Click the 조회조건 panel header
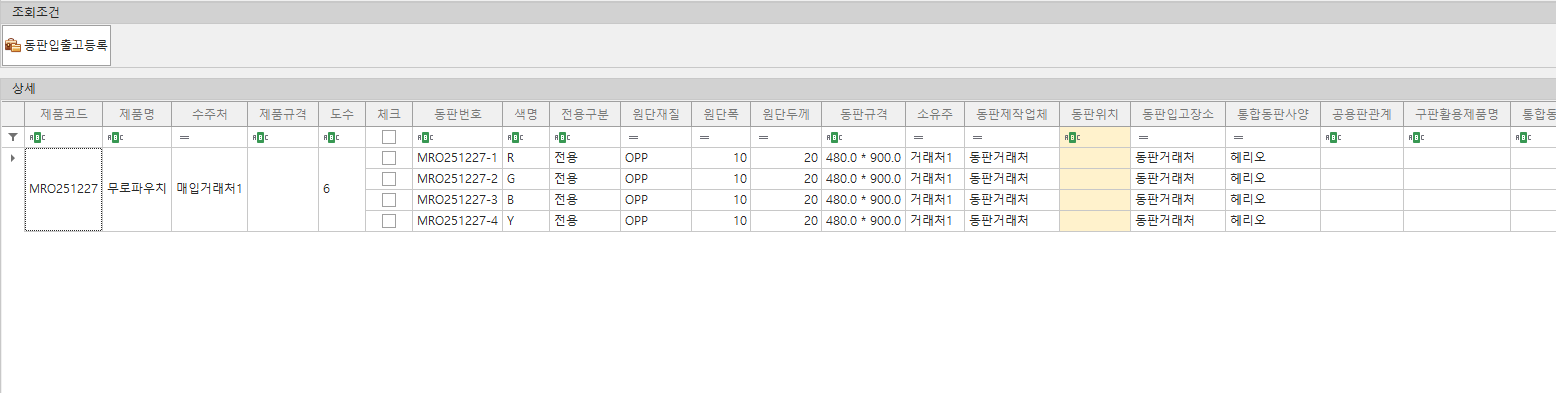The width and height of the screenshot is (1556, 393). tap(778, 12)
